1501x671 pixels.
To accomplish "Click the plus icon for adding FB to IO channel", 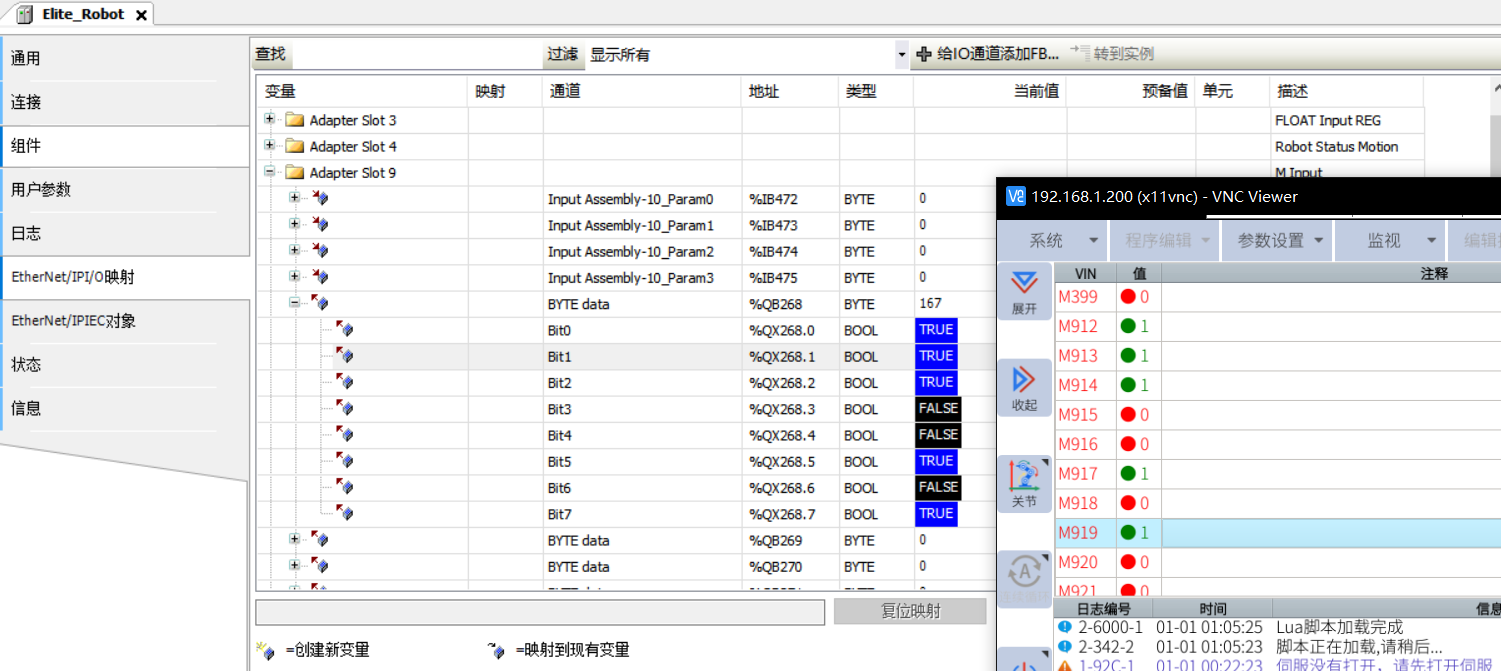I will [924, 54].
